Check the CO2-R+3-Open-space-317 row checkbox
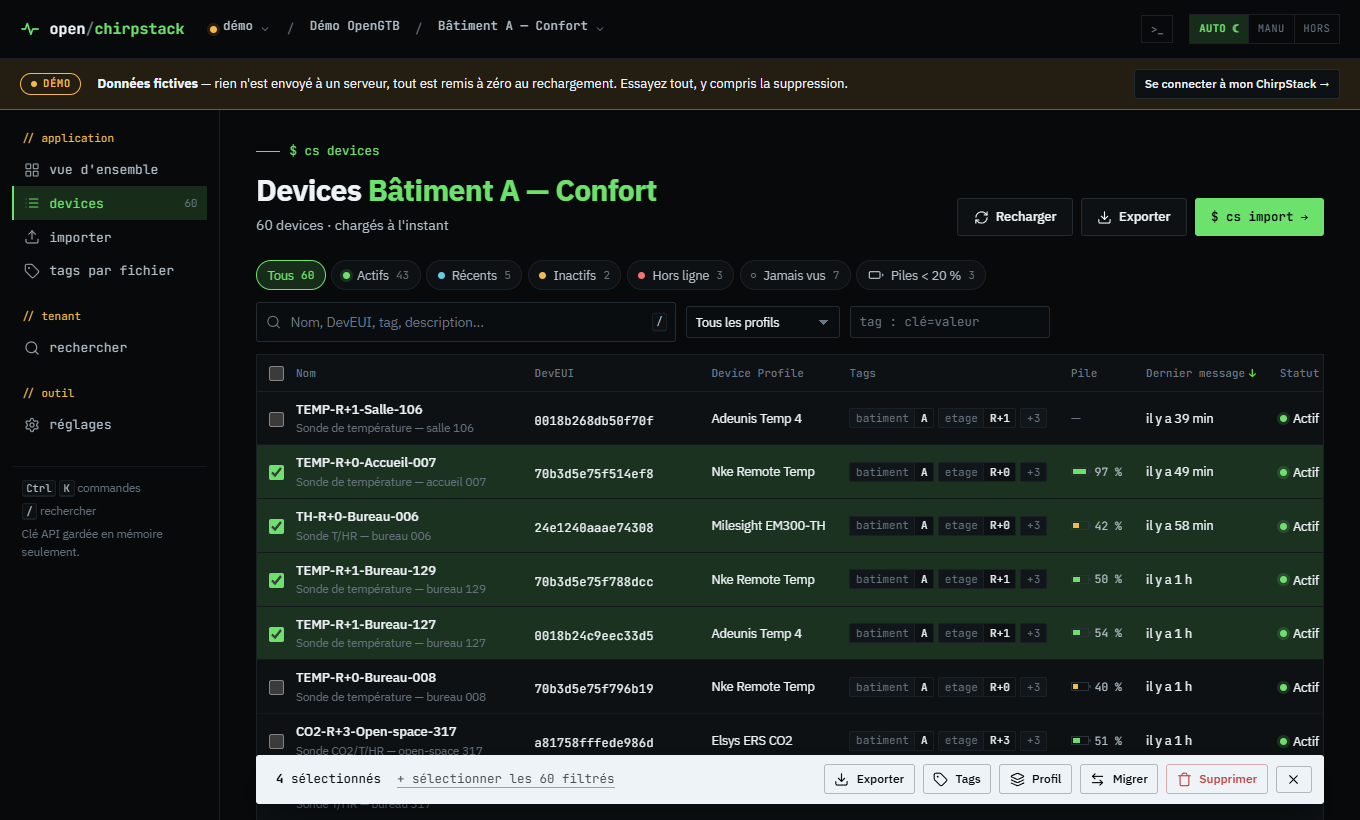The image size is (1360, 820). coord(276,741)
